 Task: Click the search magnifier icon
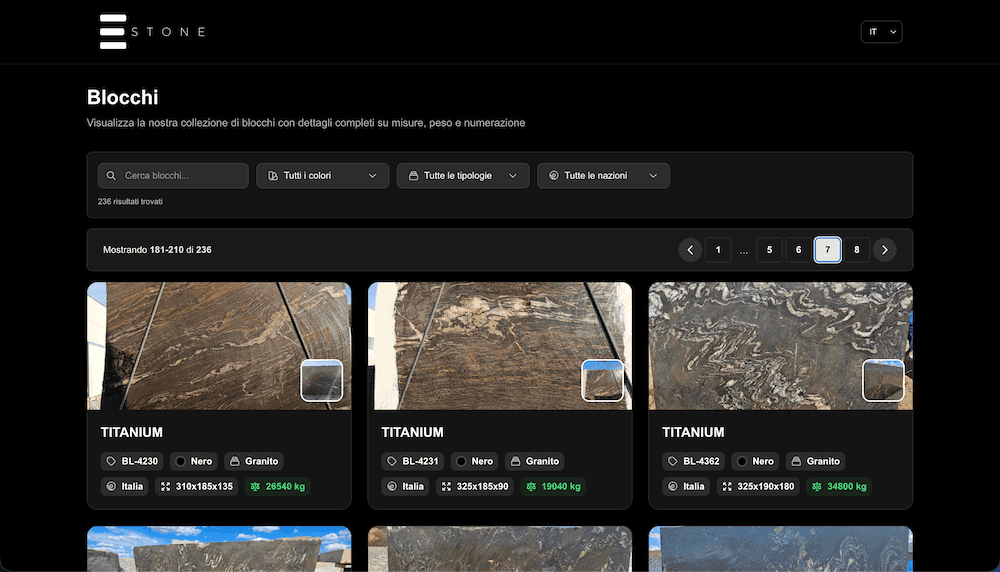click(112, 176)
